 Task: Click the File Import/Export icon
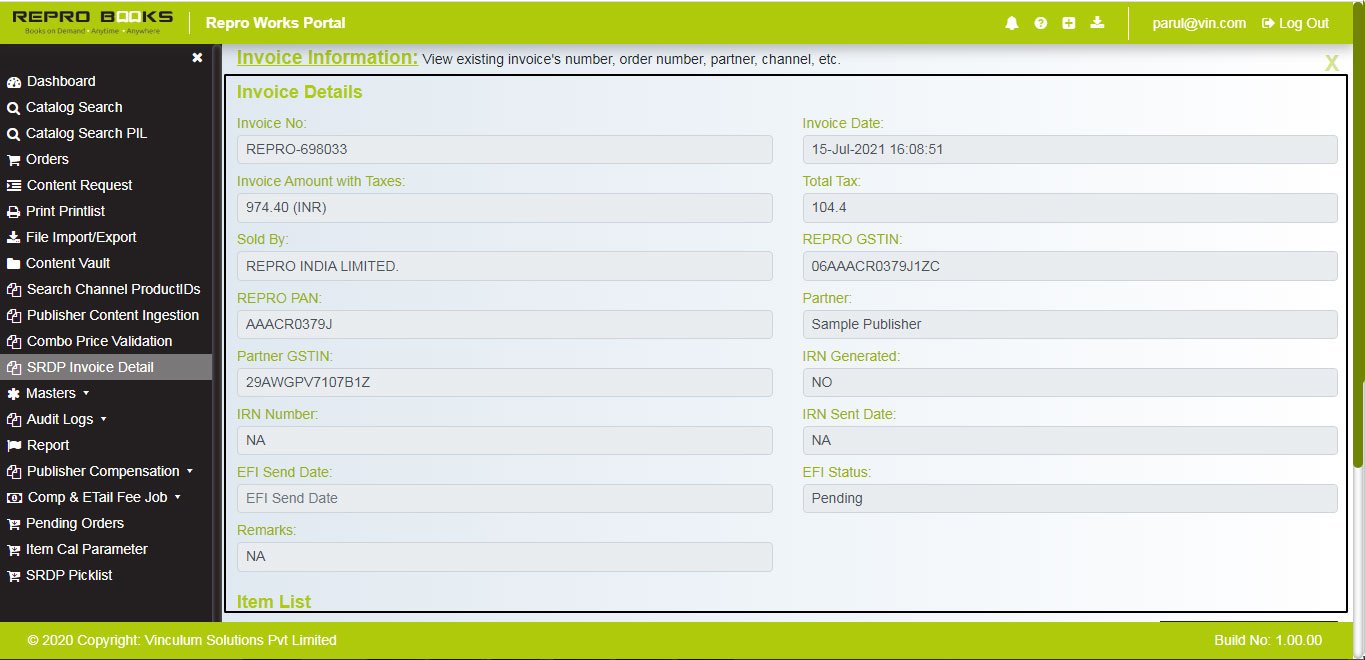point(14,237)
